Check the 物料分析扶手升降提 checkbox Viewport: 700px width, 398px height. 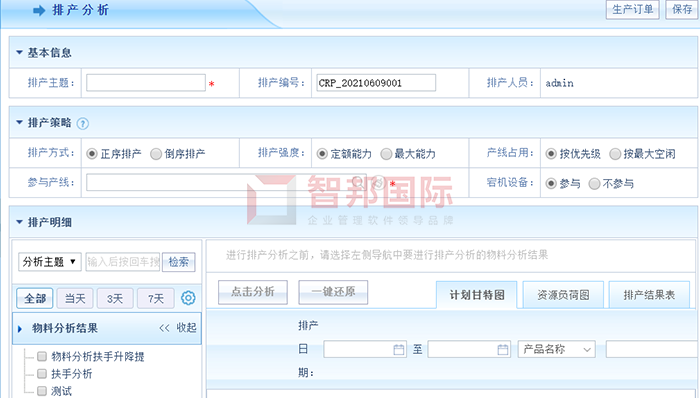tap(42, 356)
